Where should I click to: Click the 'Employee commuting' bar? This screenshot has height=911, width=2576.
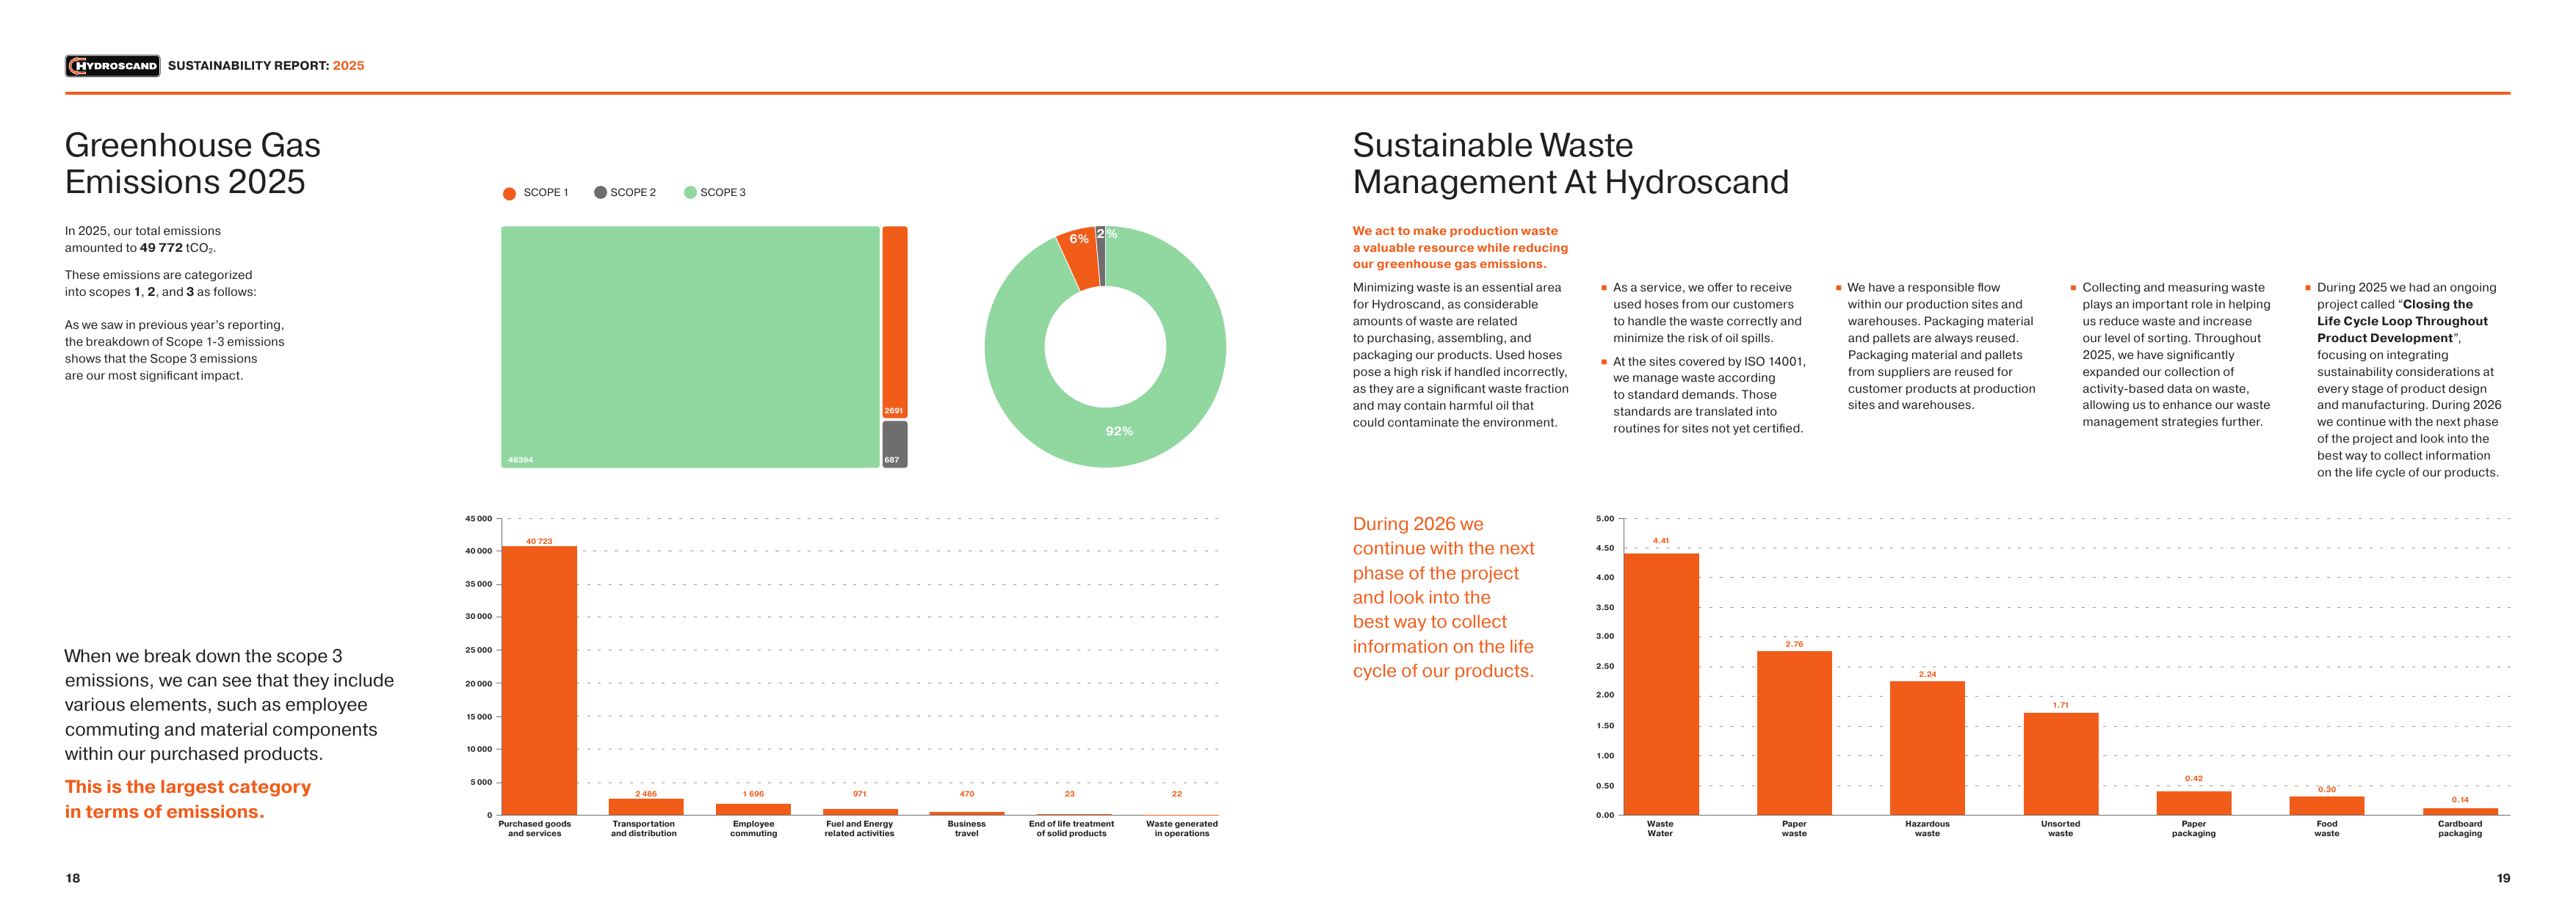753,809
